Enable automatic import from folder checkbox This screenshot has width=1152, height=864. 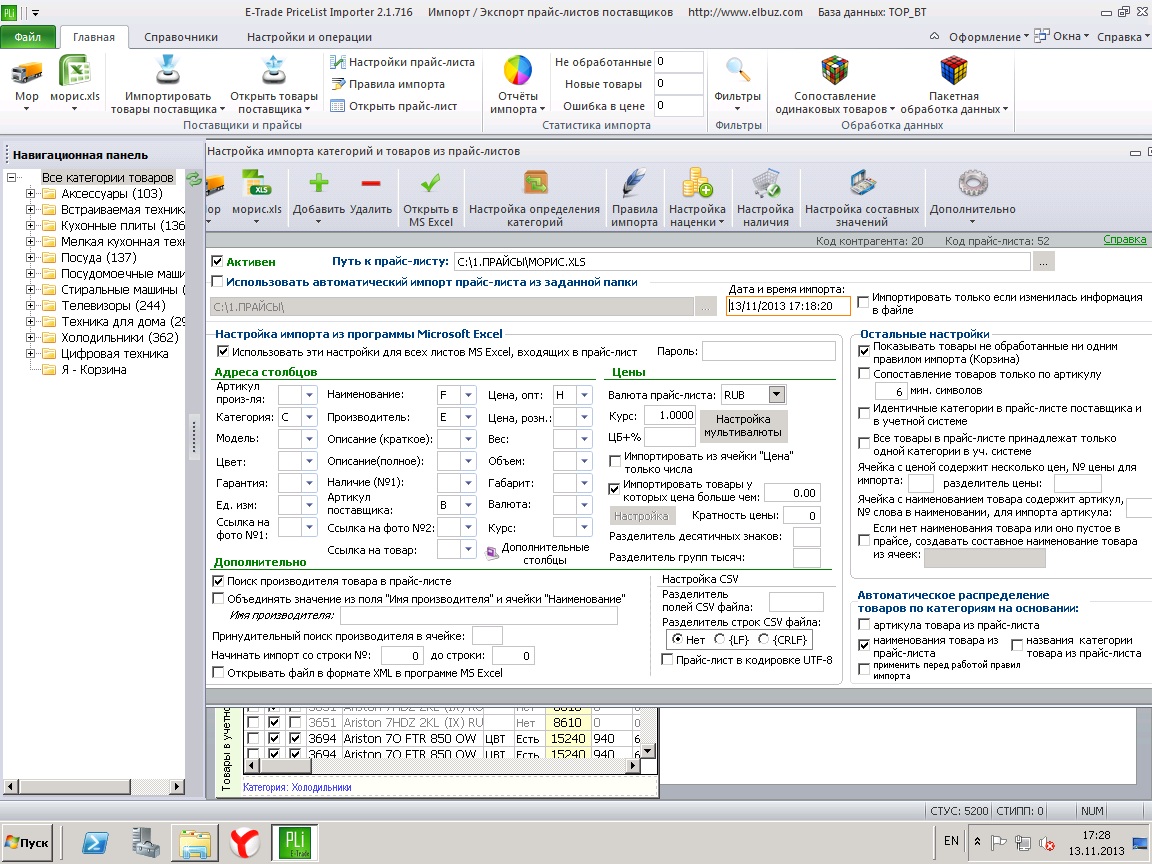[217, 281]
